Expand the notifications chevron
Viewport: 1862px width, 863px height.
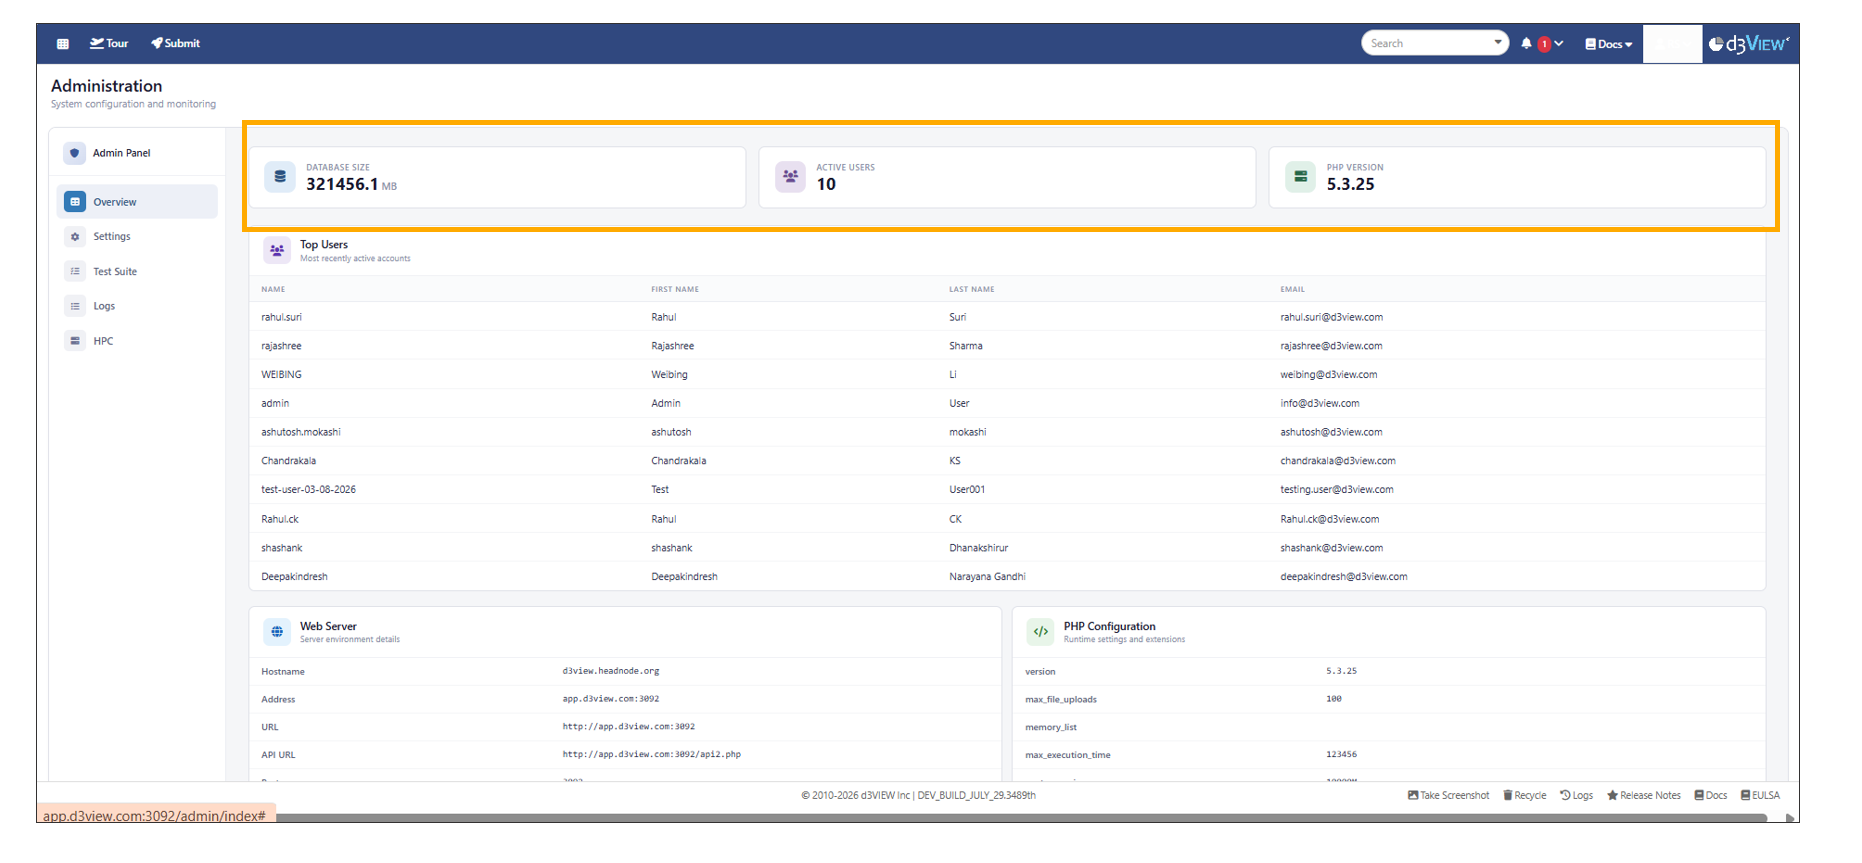click(x=1559, y=44)
